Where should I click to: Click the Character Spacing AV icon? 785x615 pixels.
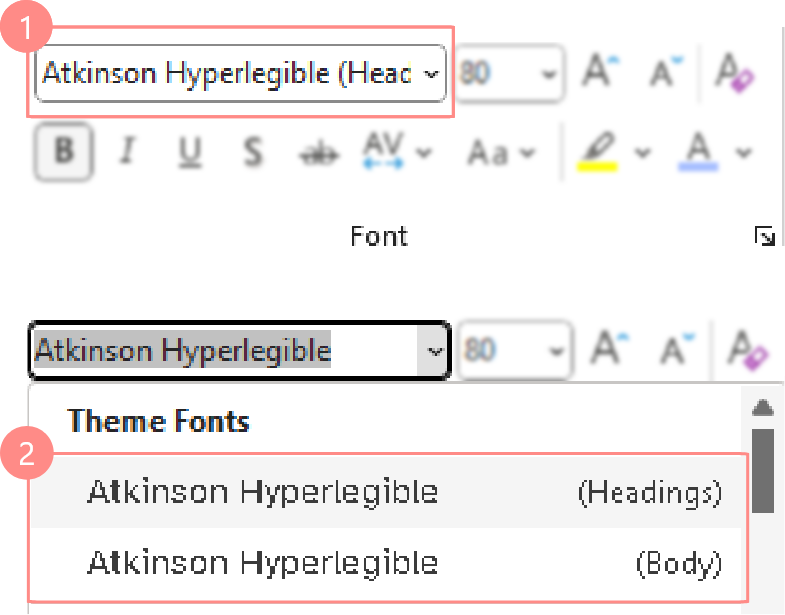(x=383, y=150)
